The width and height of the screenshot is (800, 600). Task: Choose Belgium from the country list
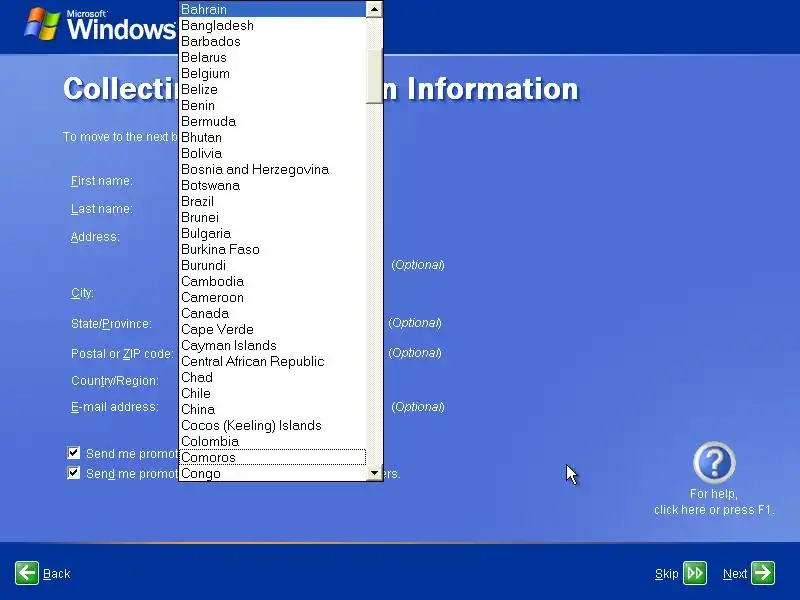[272, 73]
